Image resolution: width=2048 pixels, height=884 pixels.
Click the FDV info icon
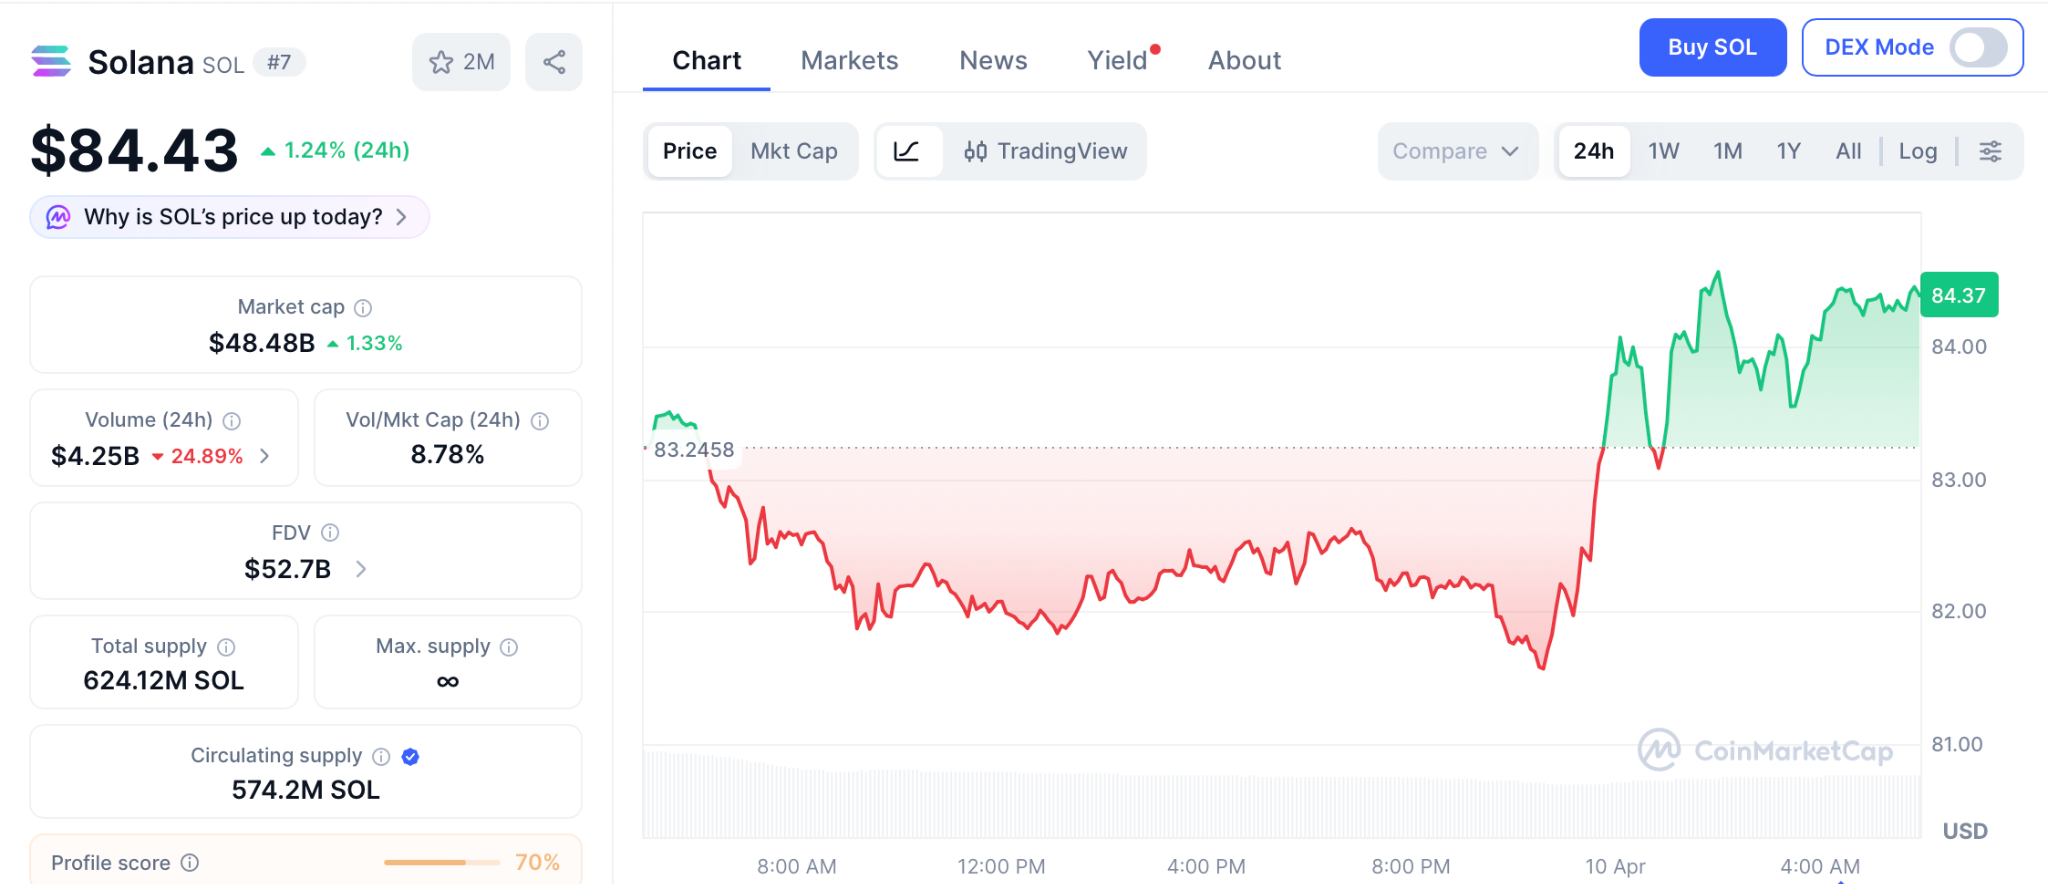click(330, 533)
